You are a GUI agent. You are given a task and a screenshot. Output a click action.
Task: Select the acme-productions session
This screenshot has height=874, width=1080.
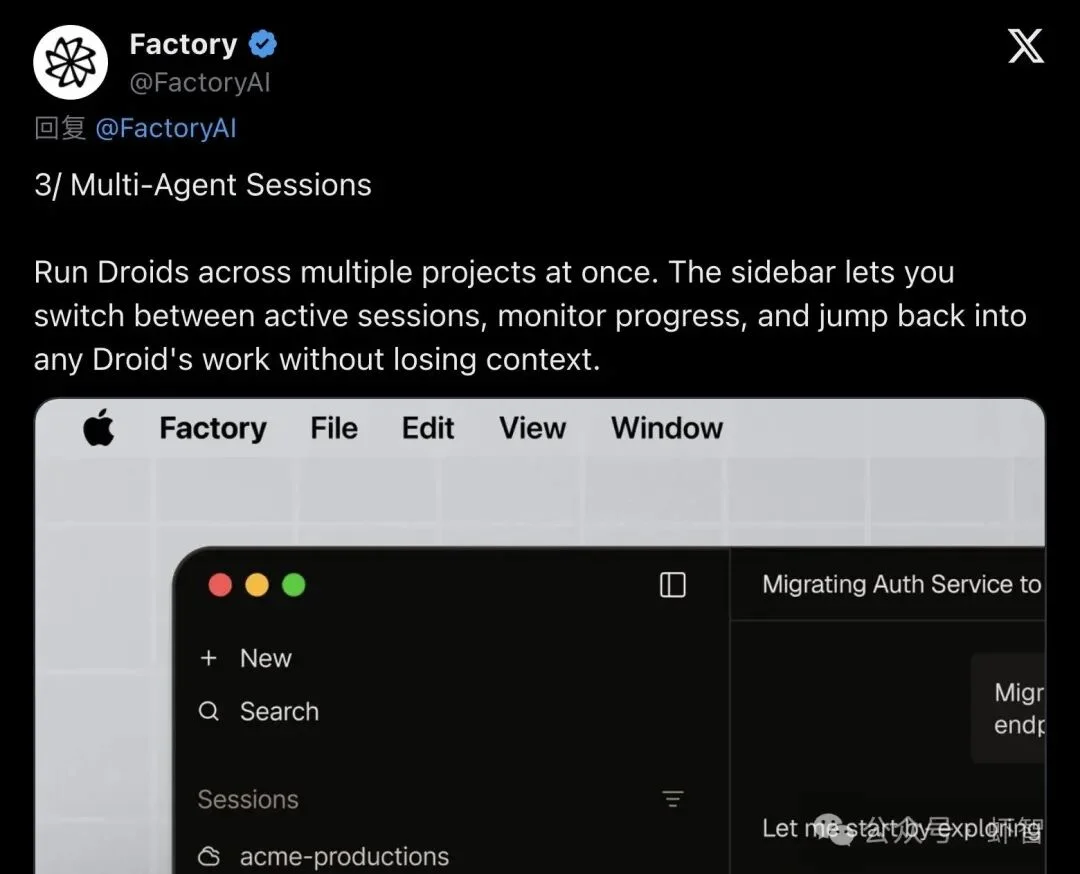tap(343, 857)
